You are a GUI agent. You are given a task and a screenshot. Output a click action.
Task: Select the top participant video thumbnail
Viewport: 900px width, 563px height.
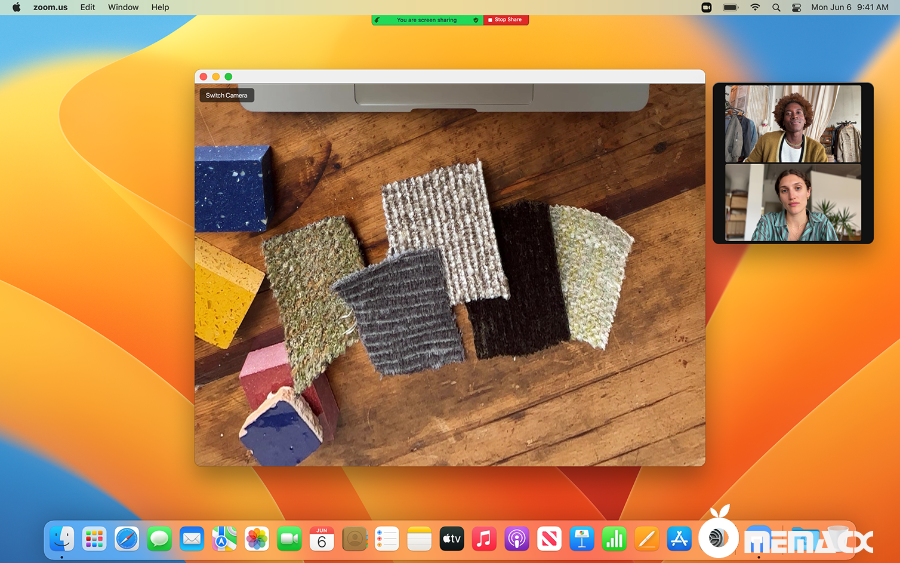[x=792, y=124]
